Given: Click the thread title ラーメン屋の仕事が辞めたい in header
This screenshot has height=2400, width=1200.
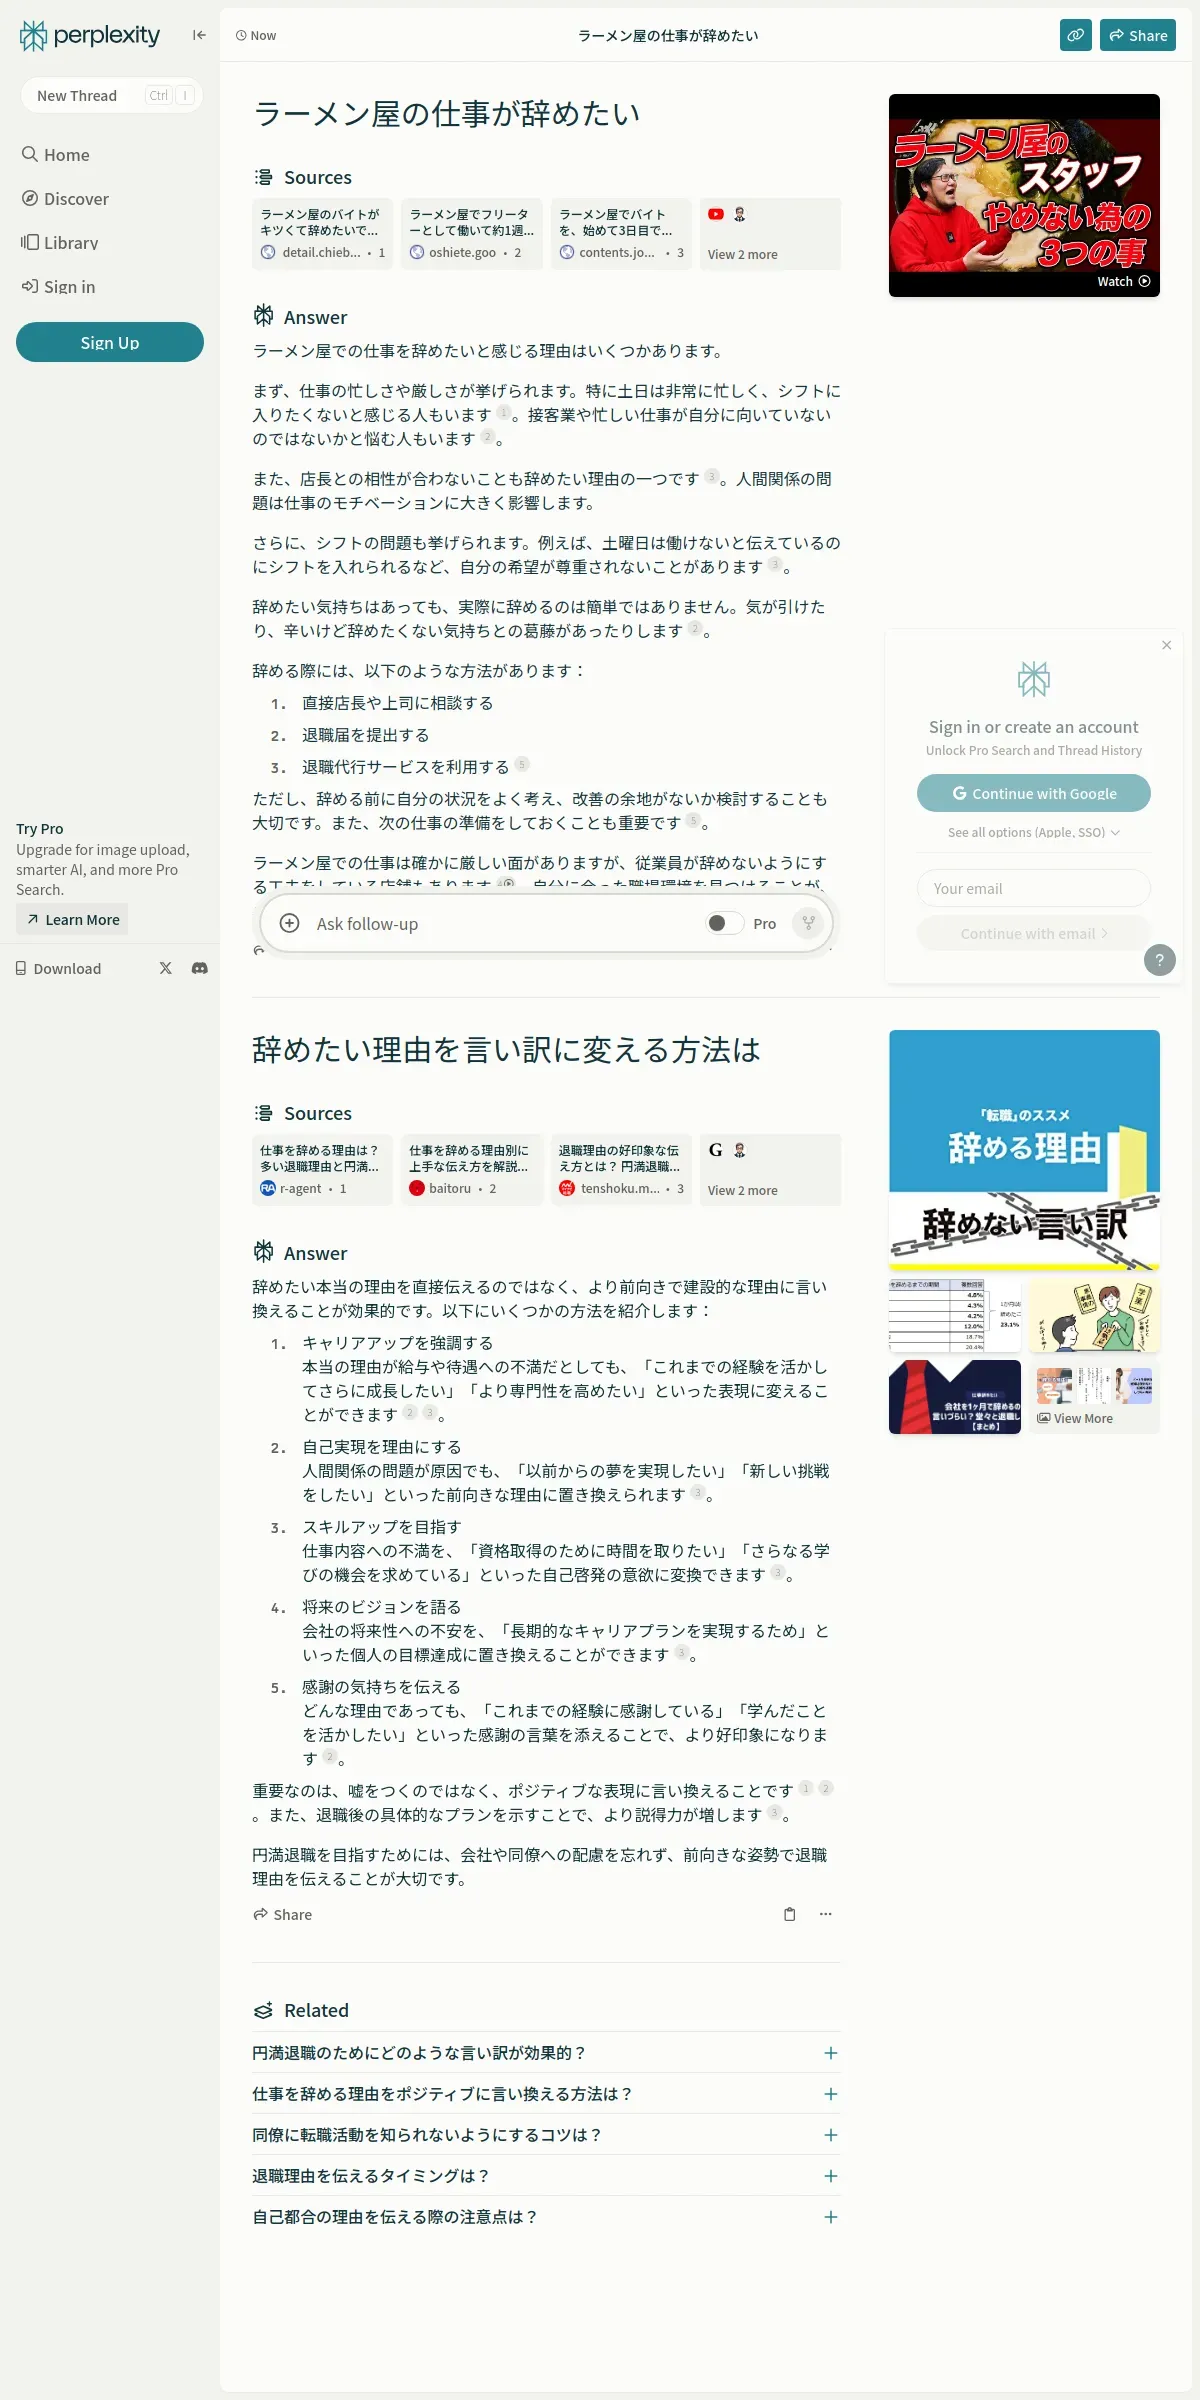Looking at the screenshot, I should [668, 35].
